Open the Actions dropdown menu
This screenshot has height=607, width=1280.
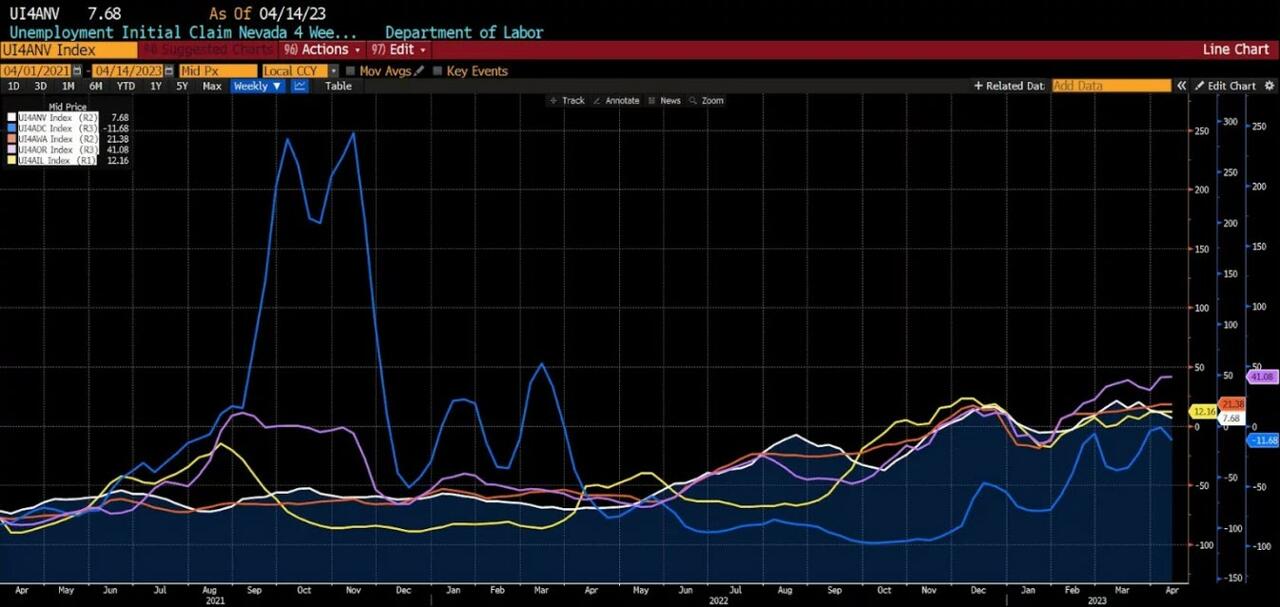(x=322, y=49)
